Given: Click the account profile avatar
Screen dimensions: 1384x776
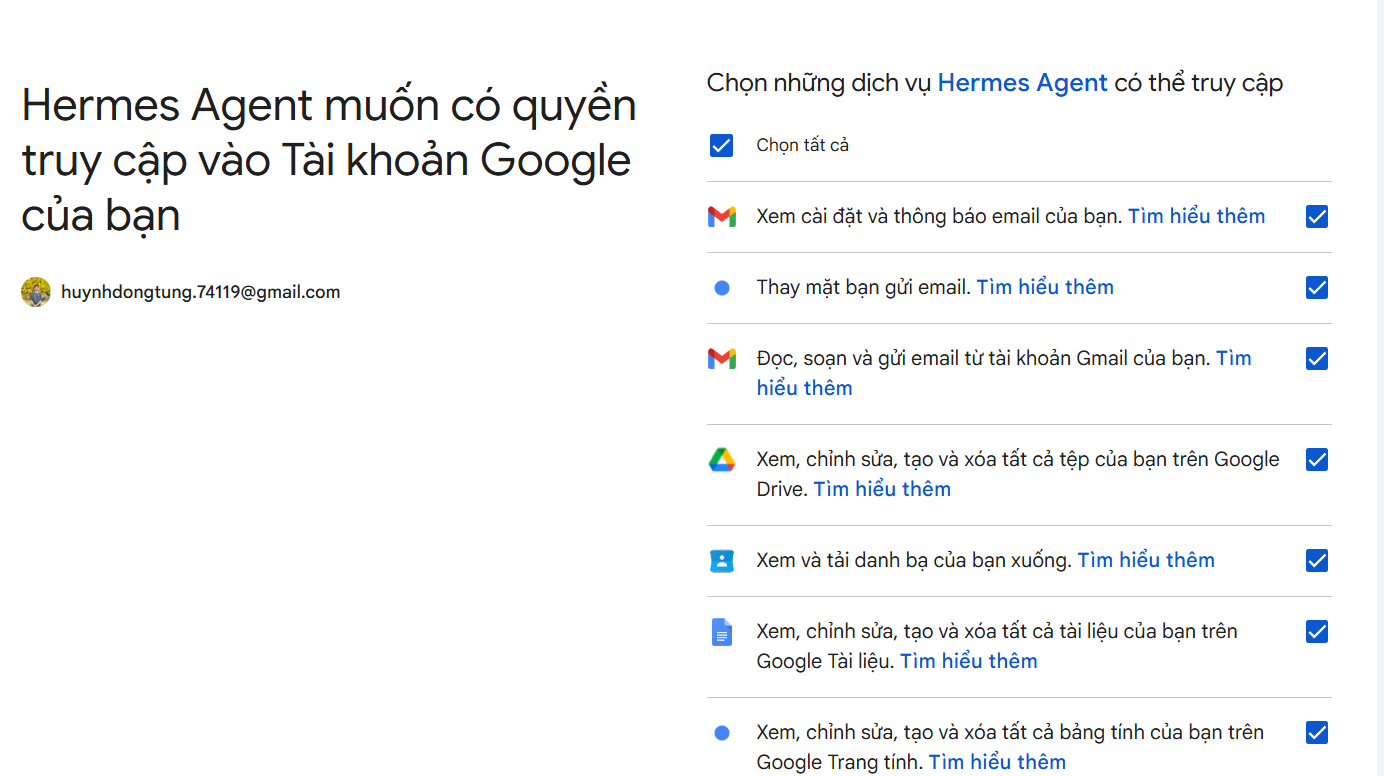Looking at the screenshot, I should [36, 292].
